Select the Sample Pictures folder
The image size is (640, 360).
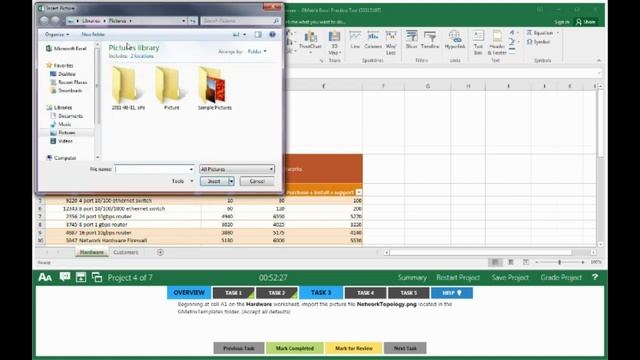click(214, 89)
